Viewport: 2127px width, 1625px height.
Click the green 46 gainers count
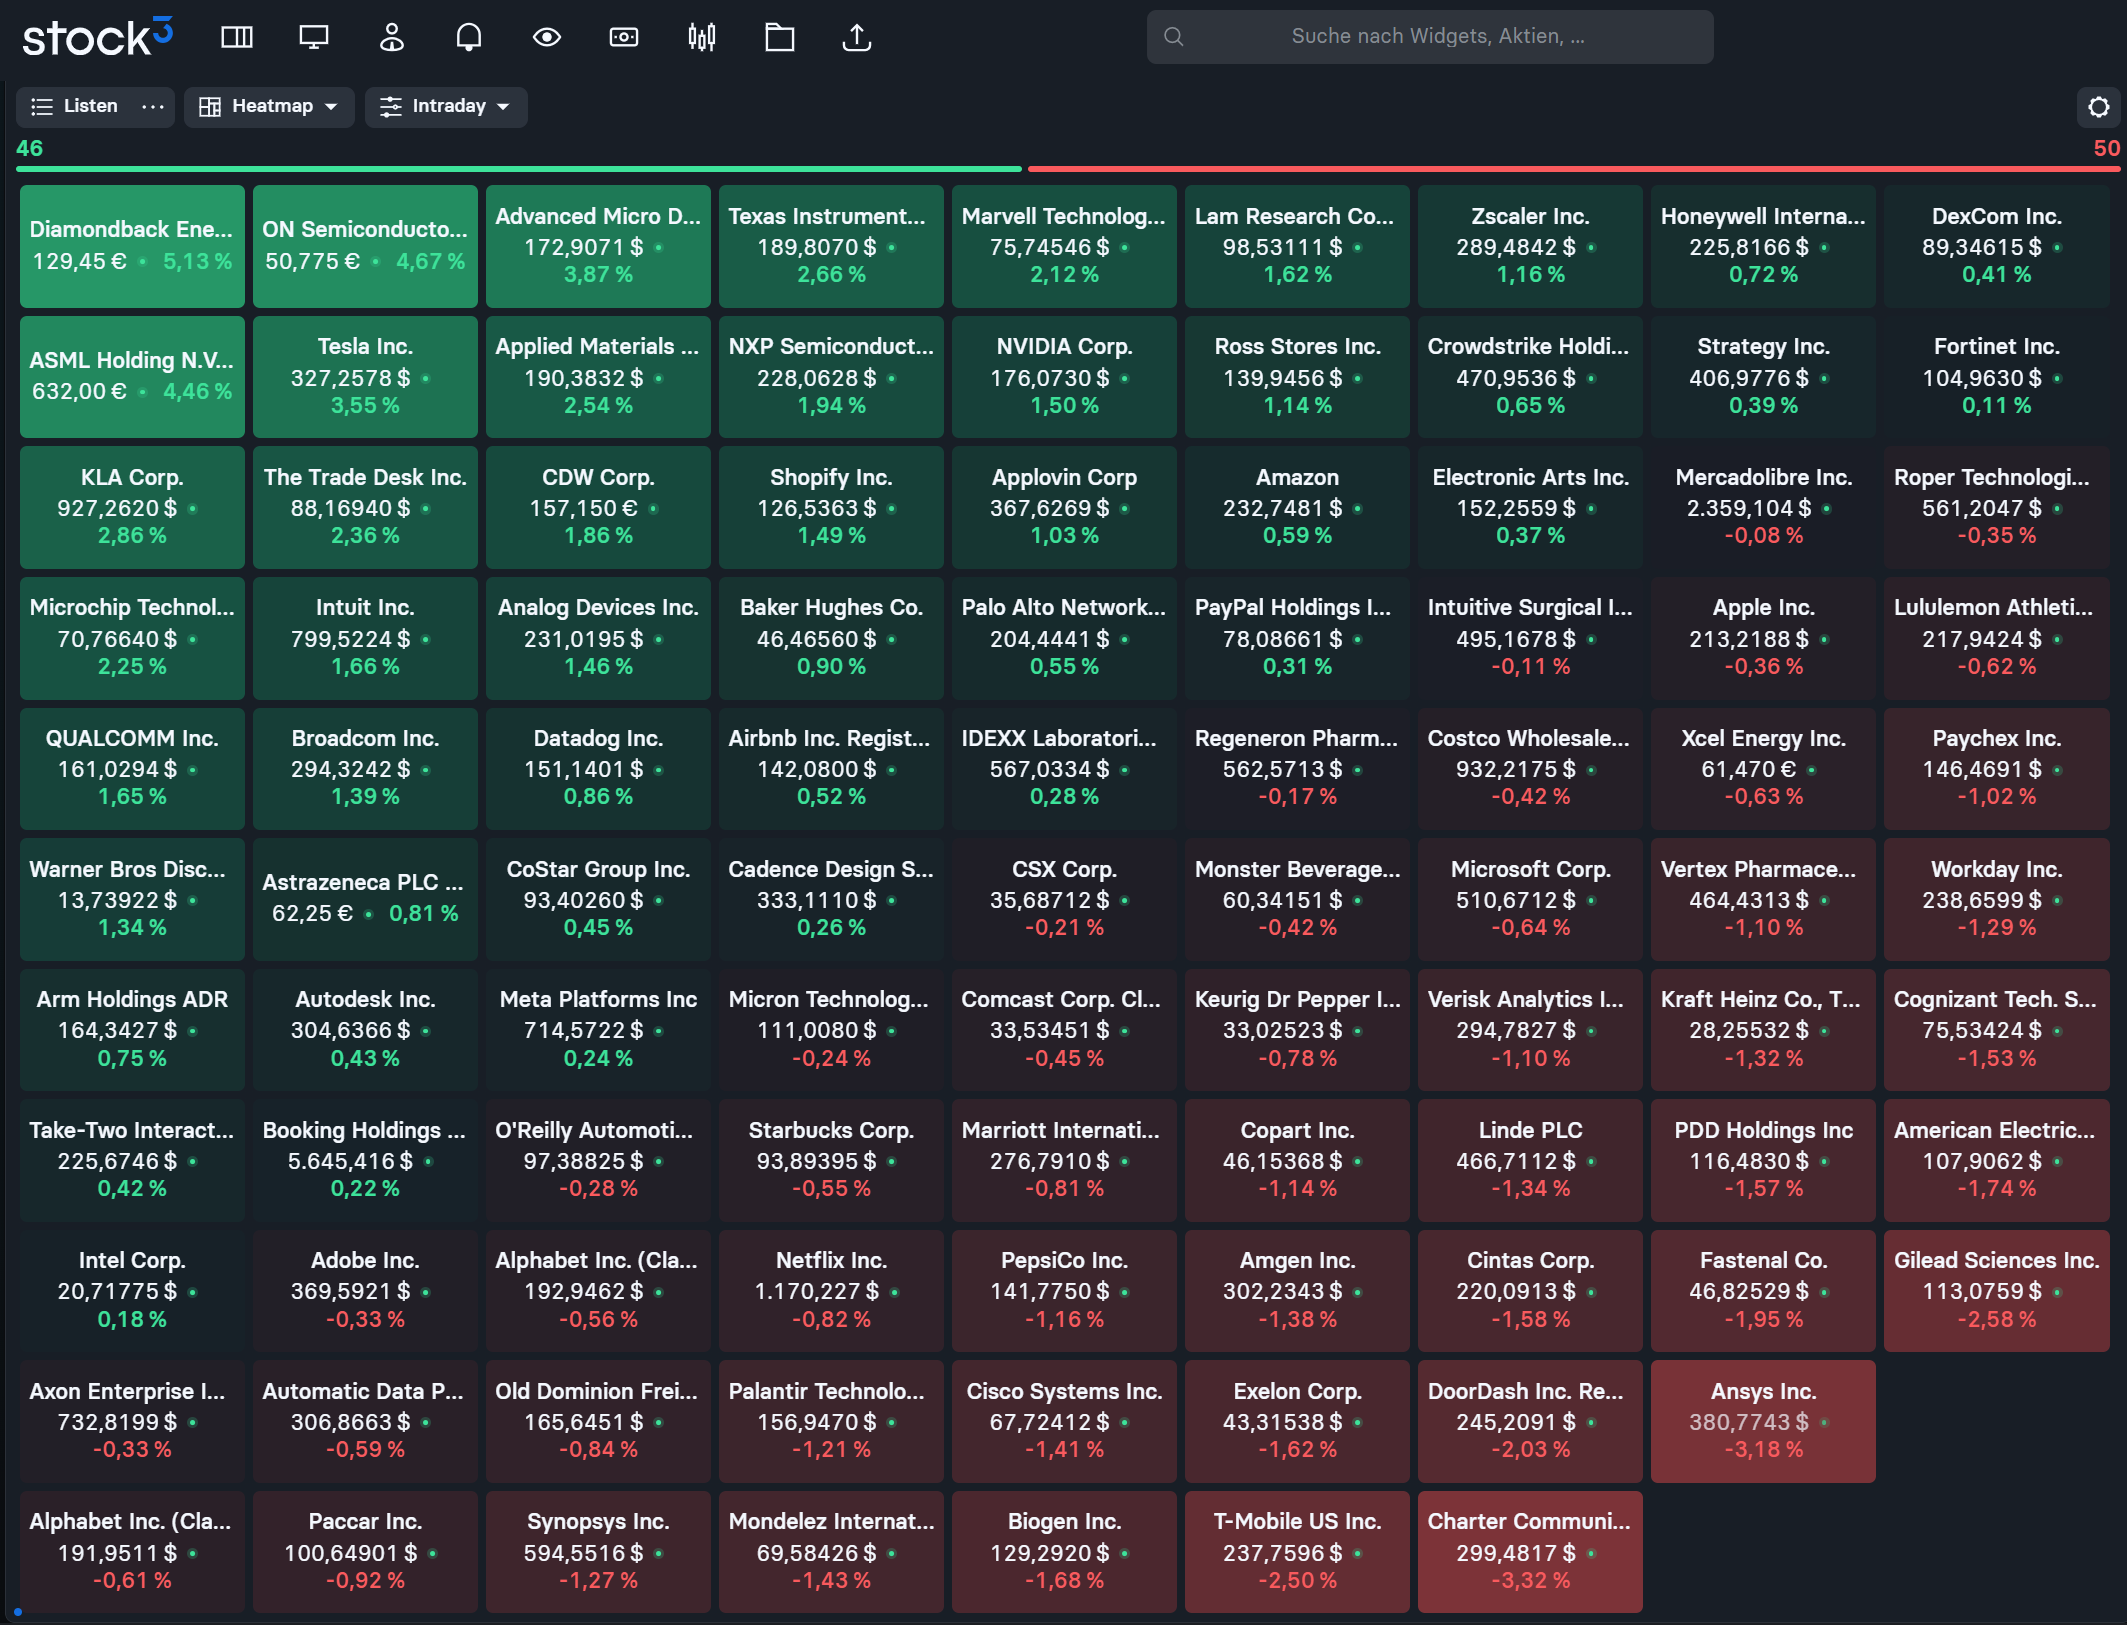click(x=29, y=148)
